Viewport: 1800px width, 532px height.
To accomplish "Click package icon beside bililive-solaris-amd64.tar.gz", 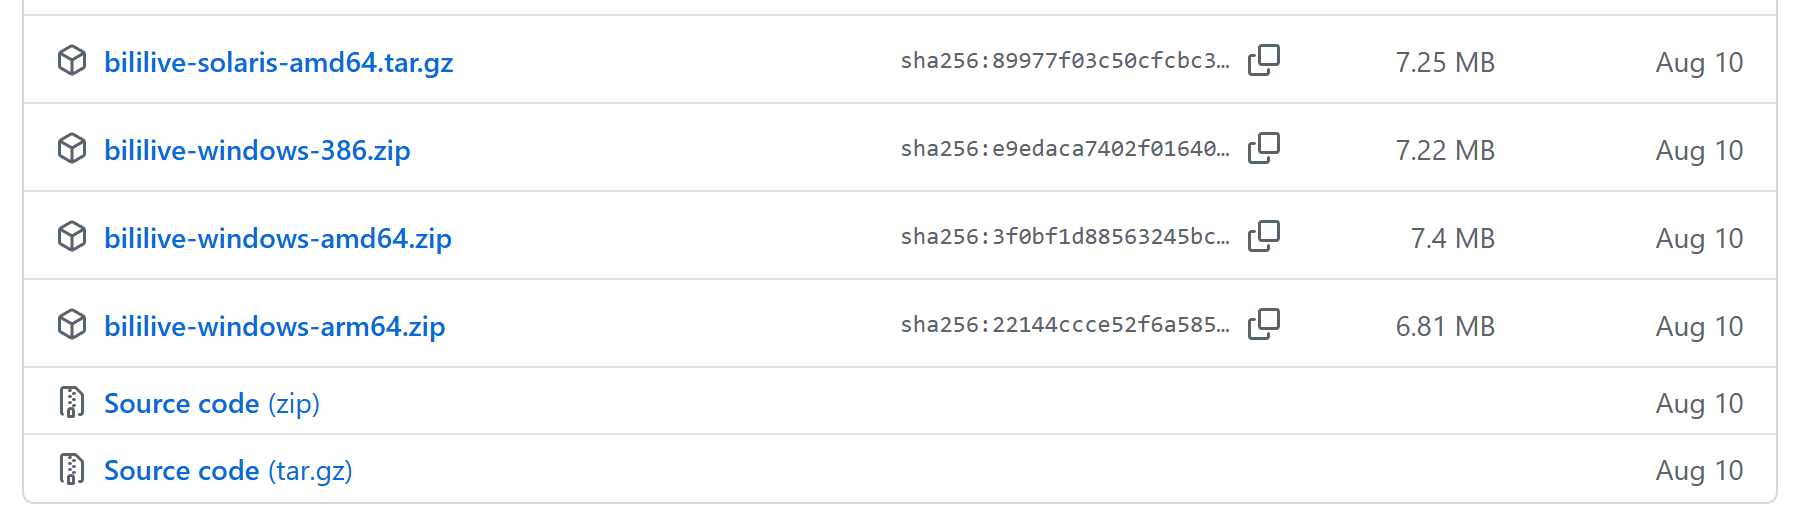I will tap(72, 61).
